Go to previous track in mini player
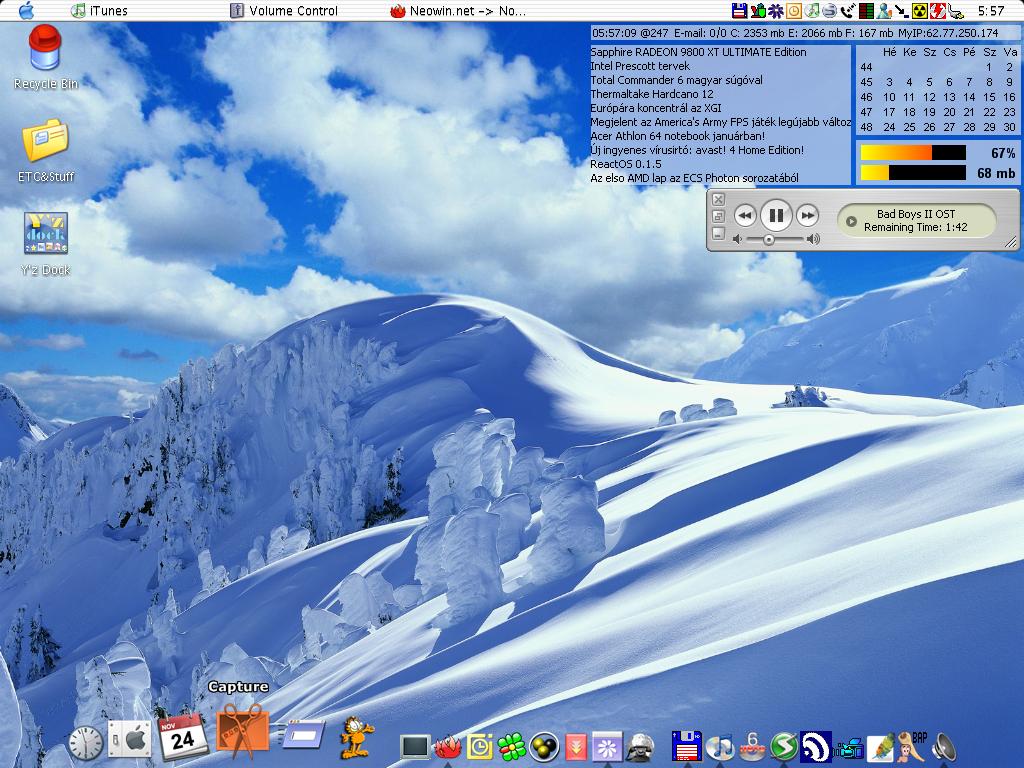 click(744, 215)
